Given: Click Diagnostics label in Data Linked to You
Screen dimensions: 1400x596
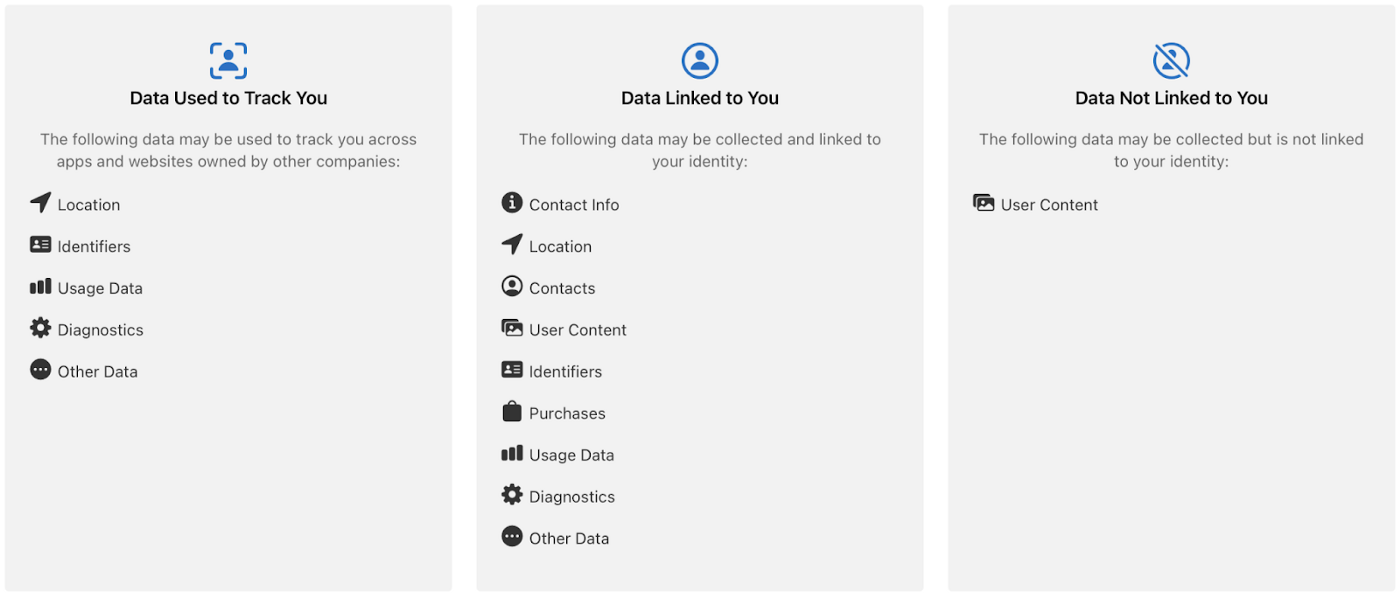Looking at the screenshot, I should (572, 497).
